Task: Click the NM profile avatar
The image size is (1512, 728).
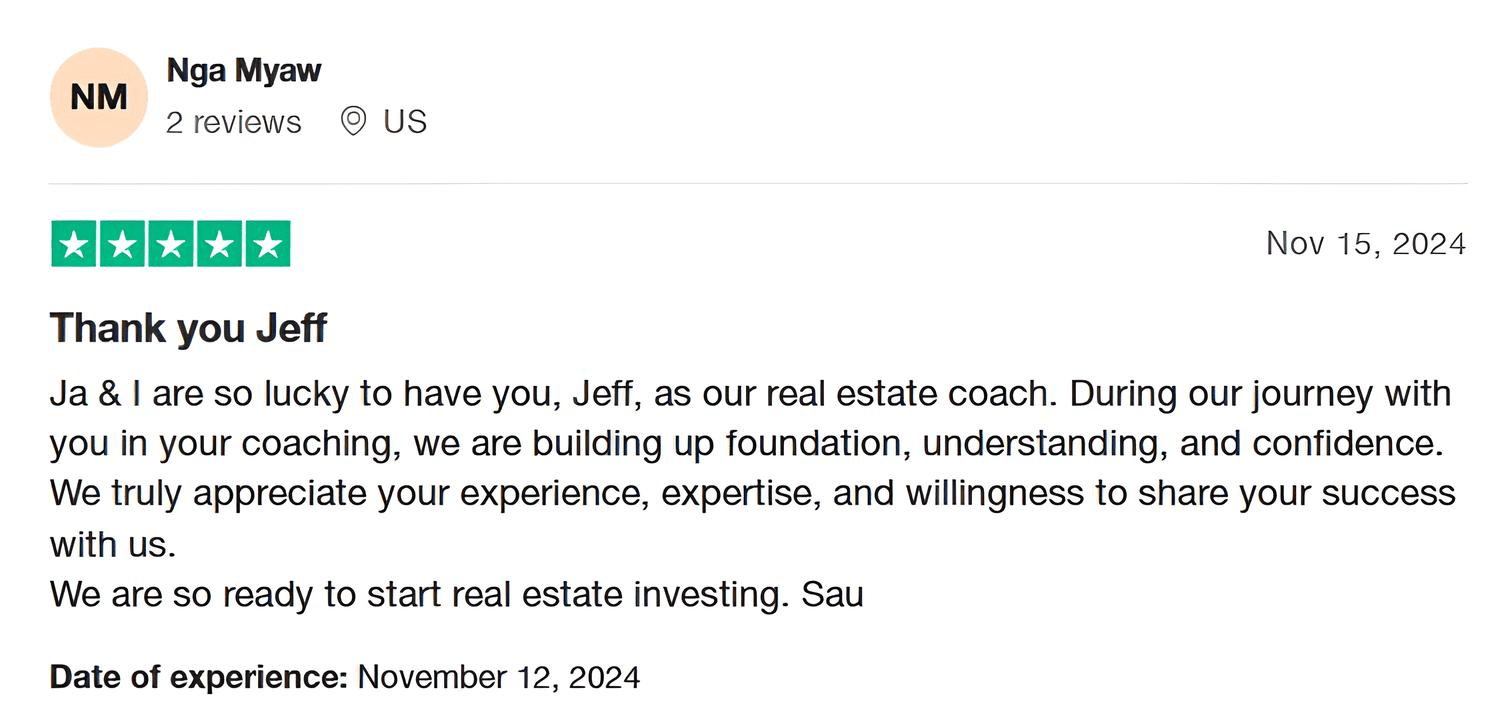Action: pos(98,97)
